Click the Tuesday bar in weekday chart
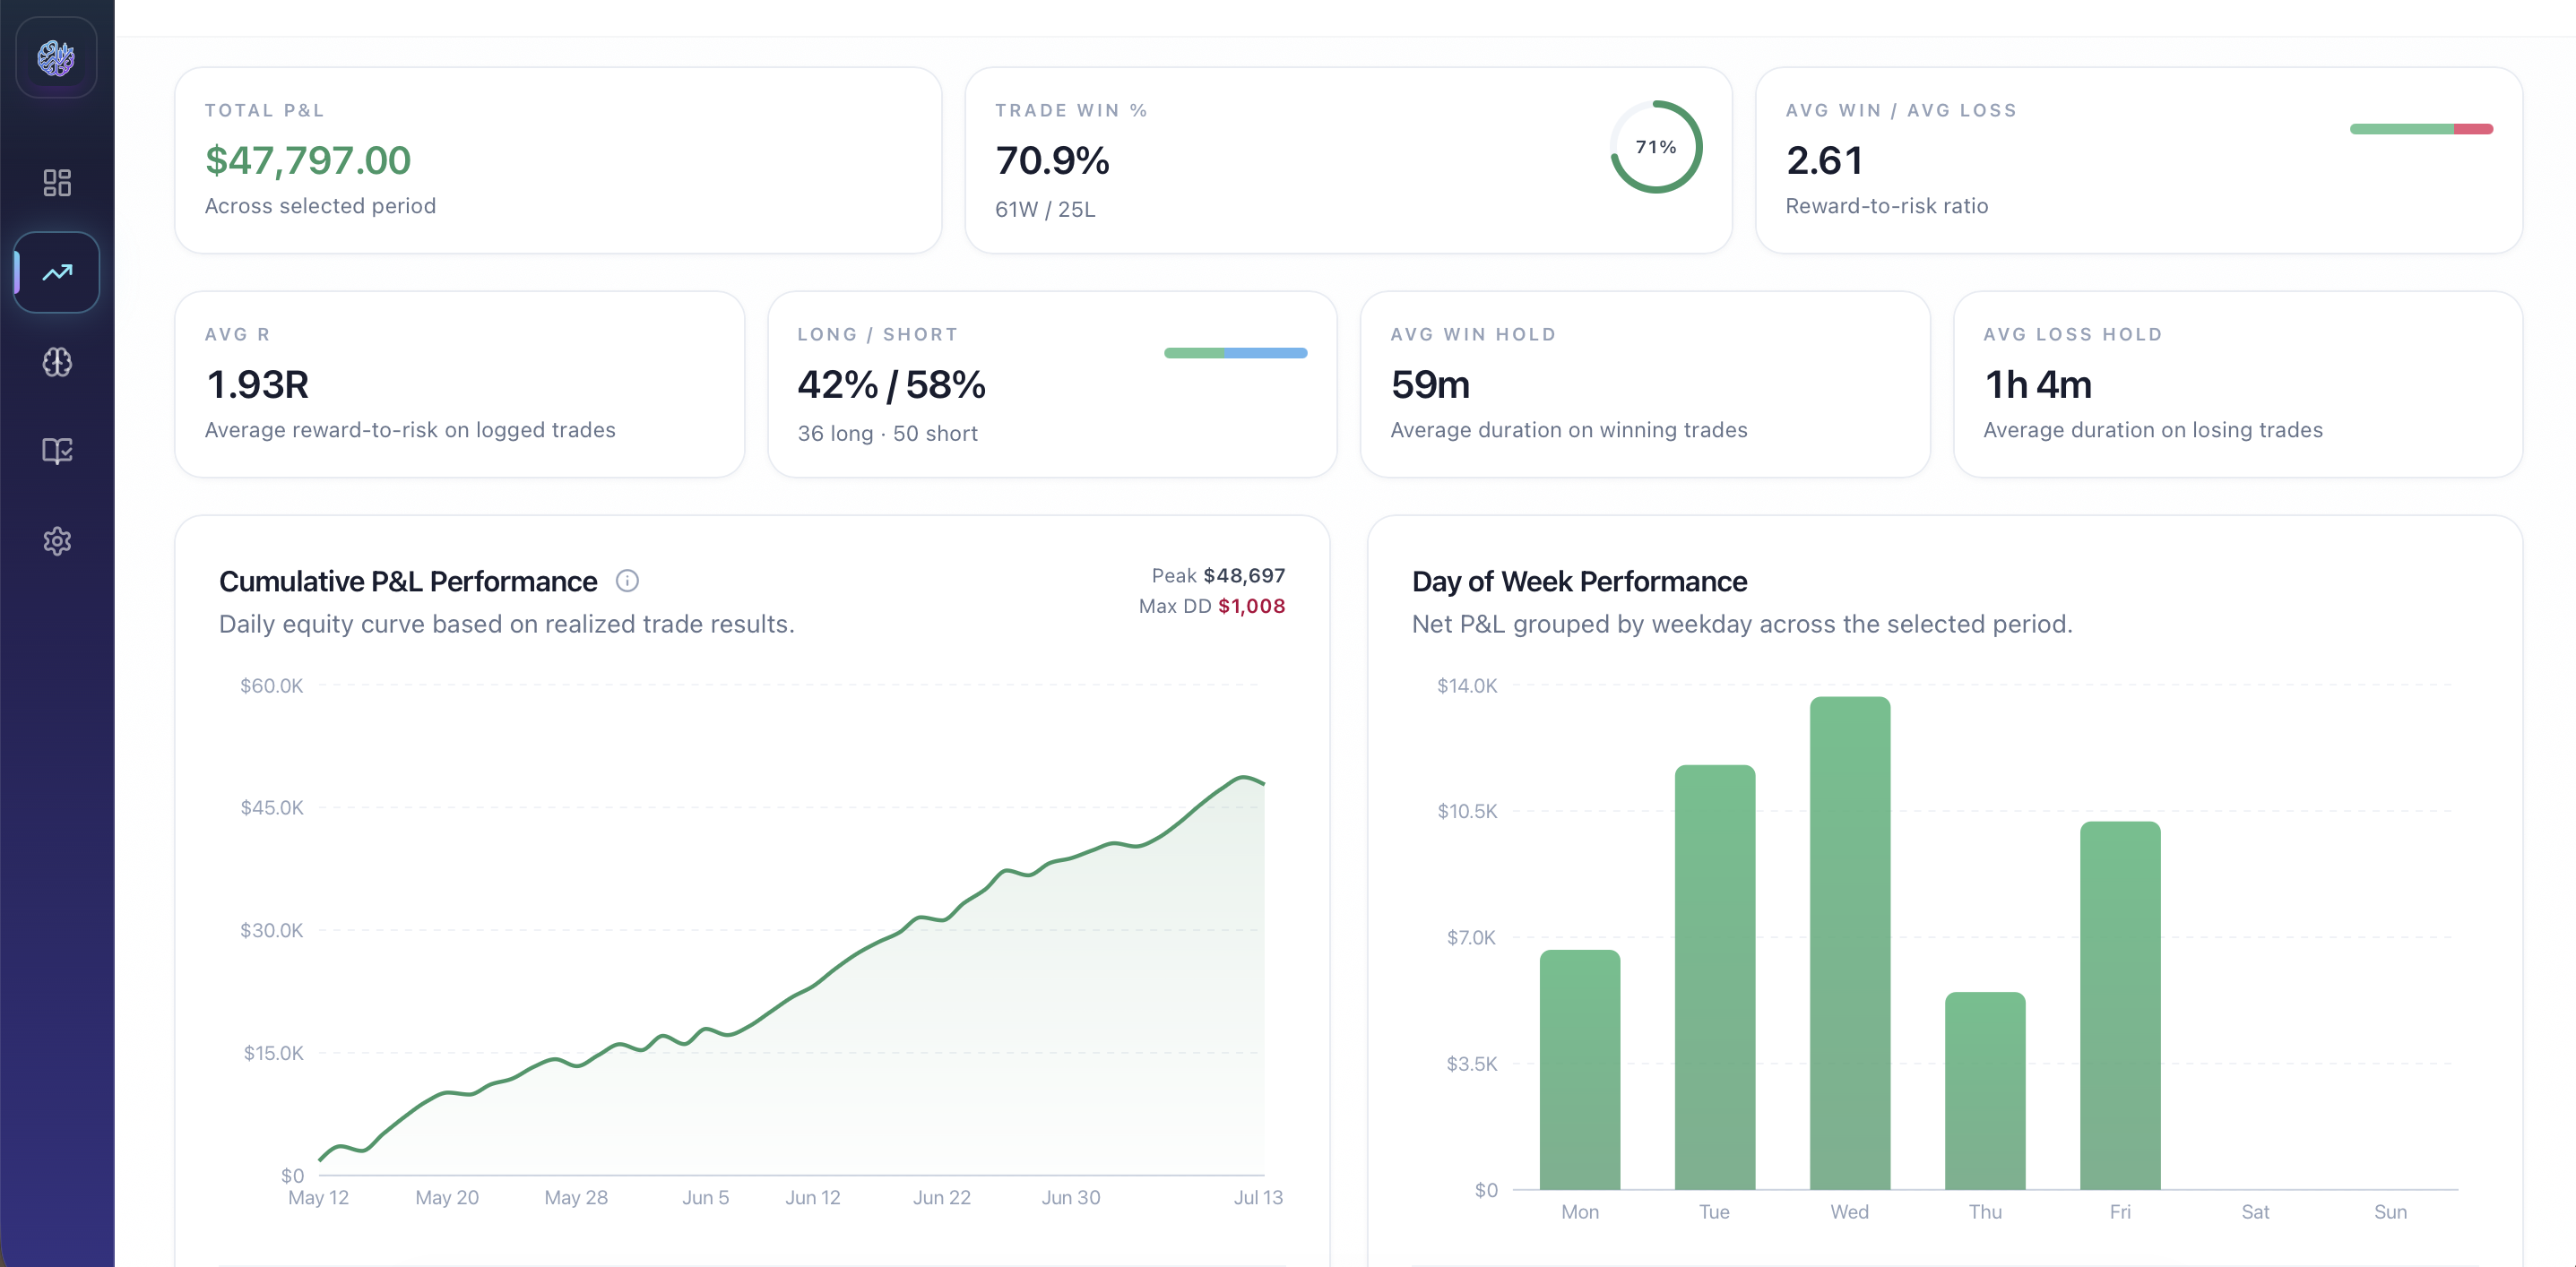 coord(1714,977)
